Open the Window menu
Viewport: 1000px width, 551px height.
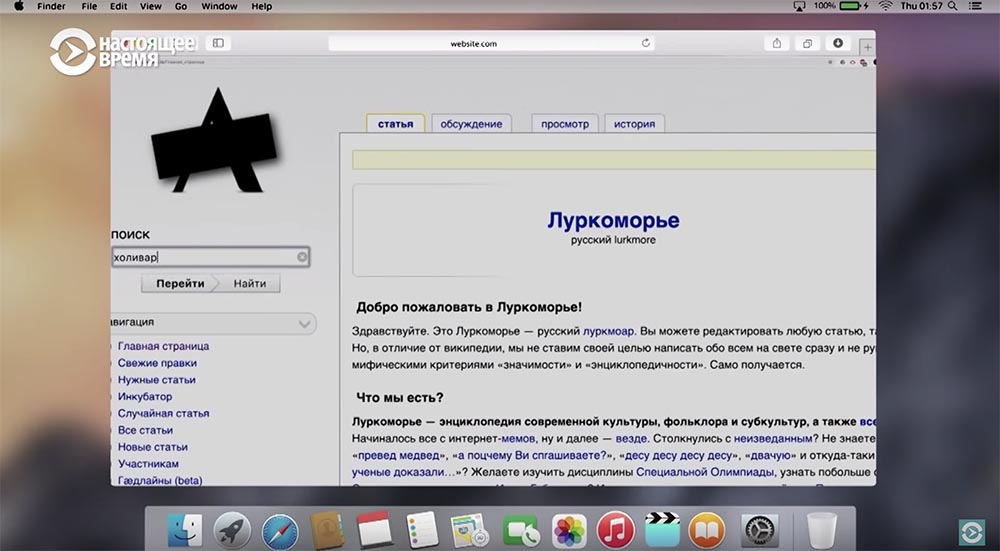pos(219,6)
